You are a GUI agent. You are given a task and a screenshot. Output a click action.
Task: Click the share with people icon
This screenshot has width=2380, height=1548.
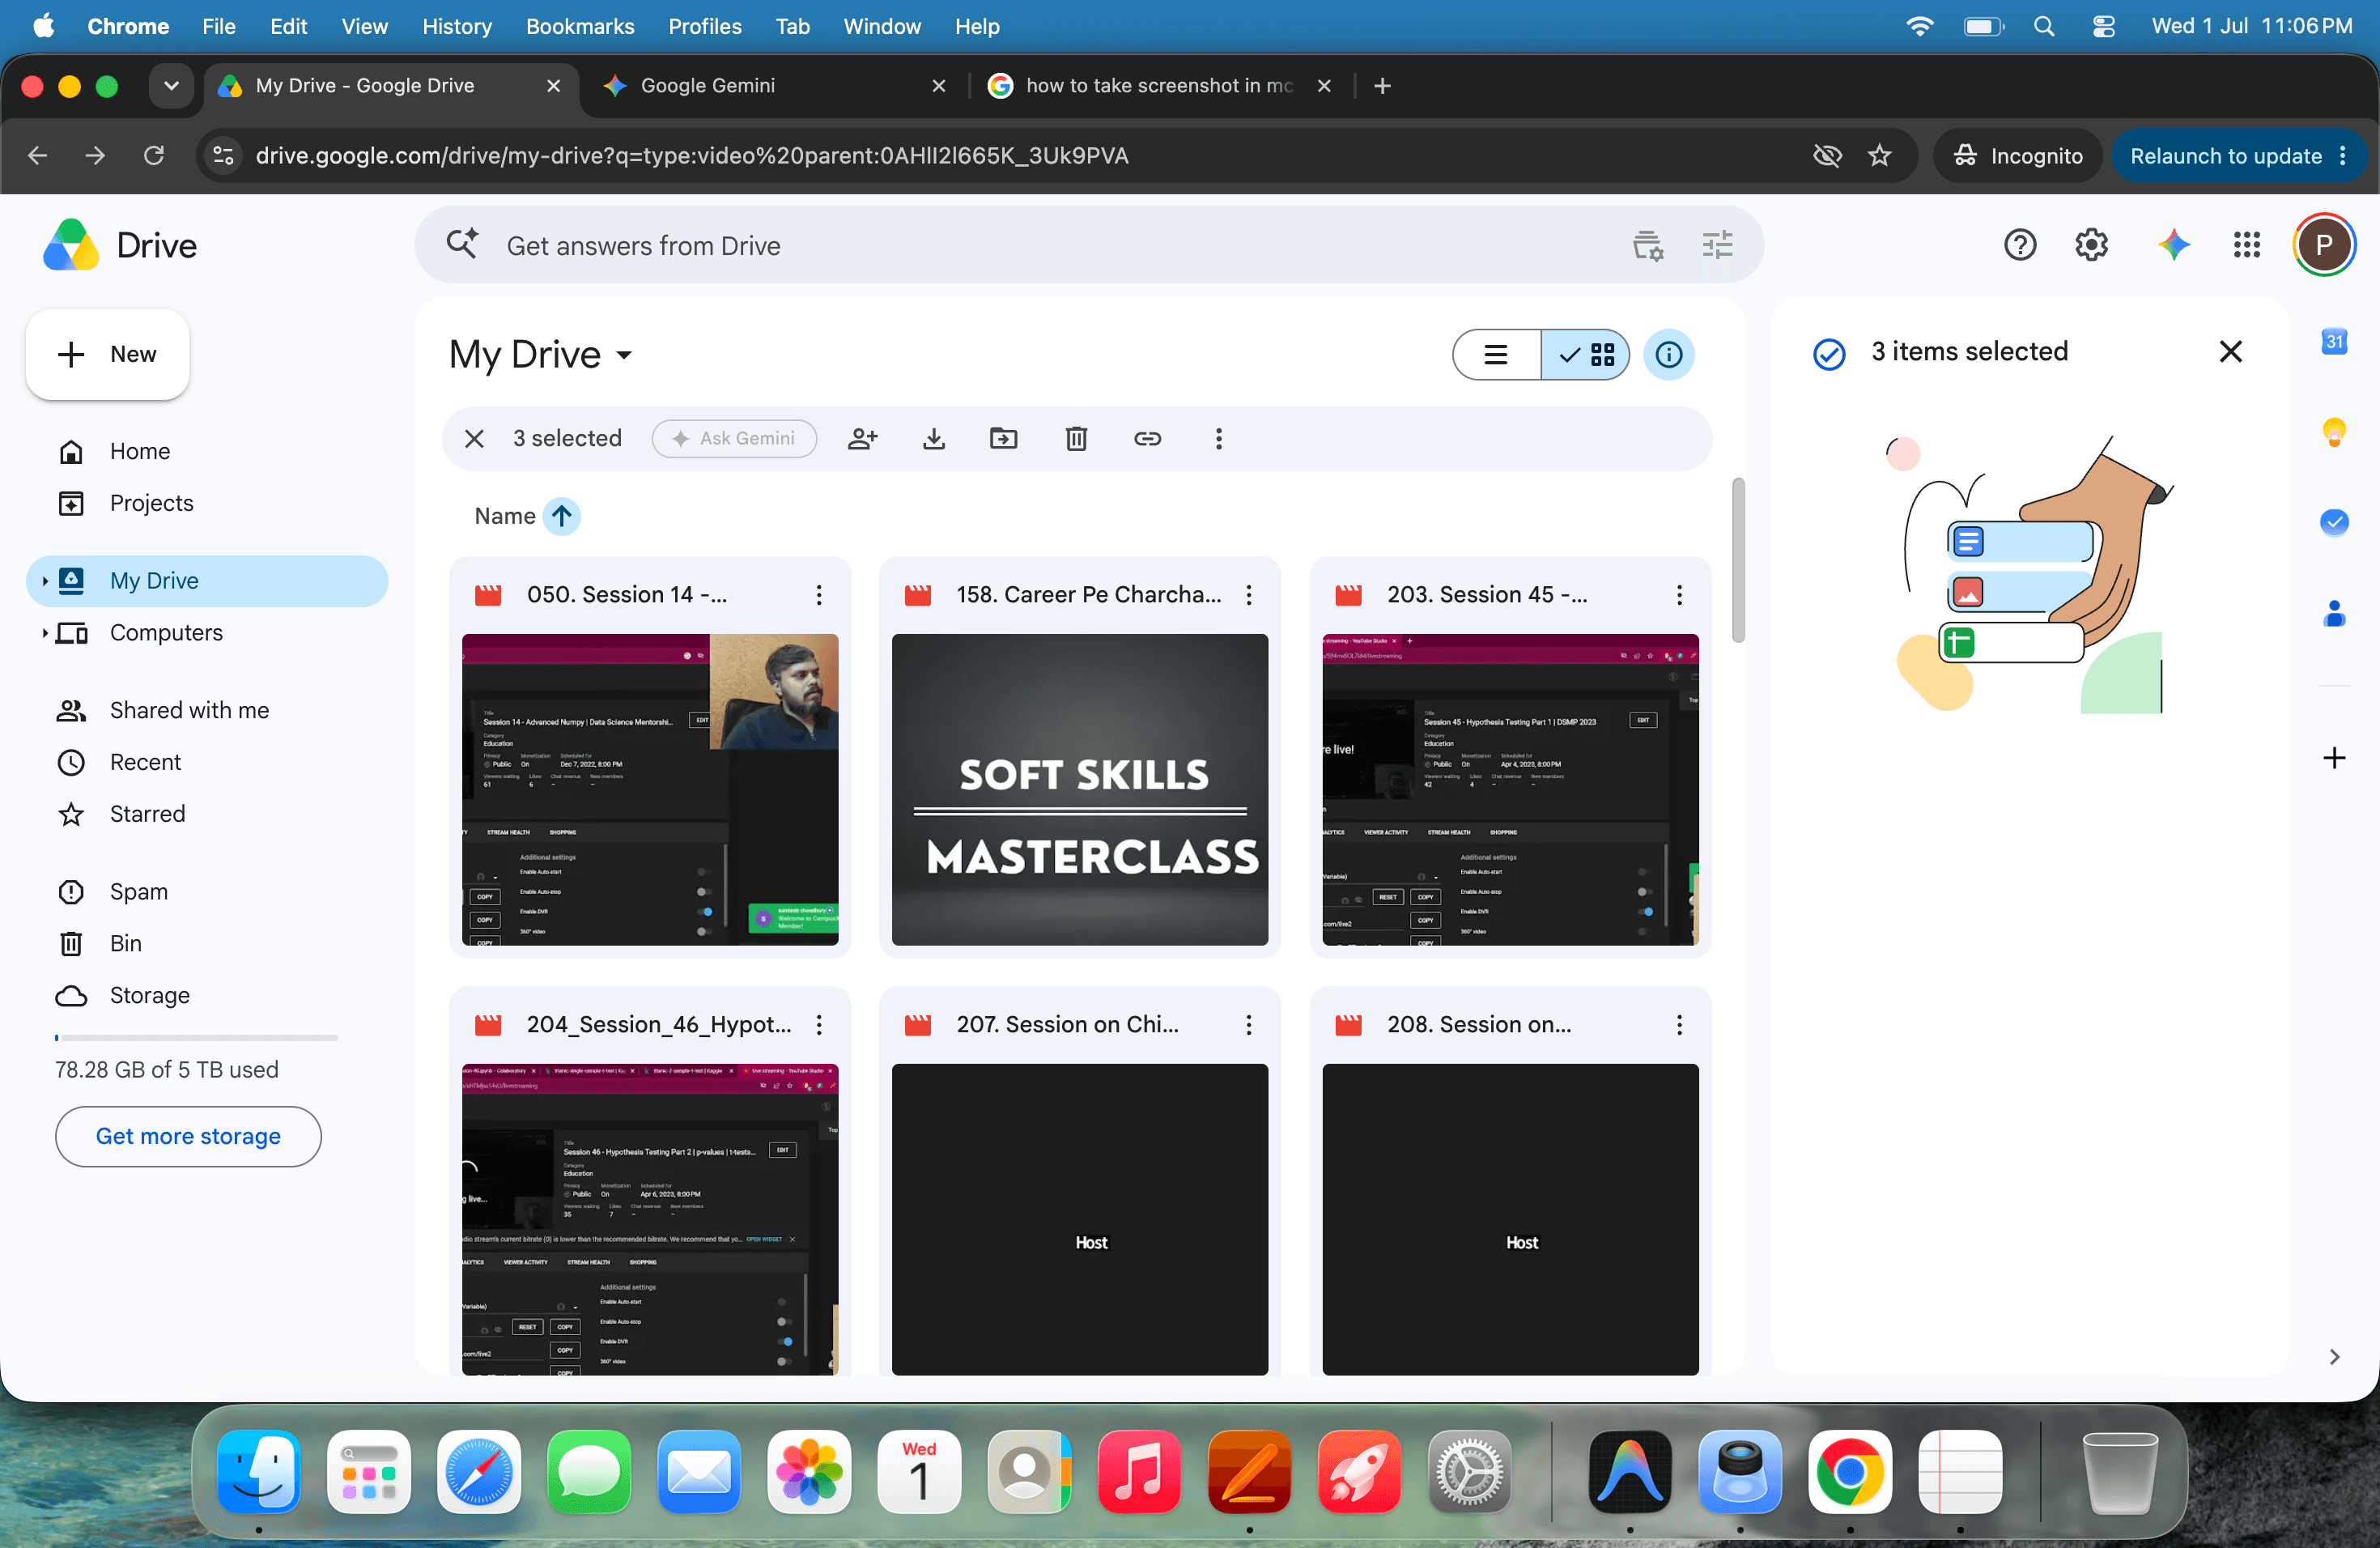862,439
